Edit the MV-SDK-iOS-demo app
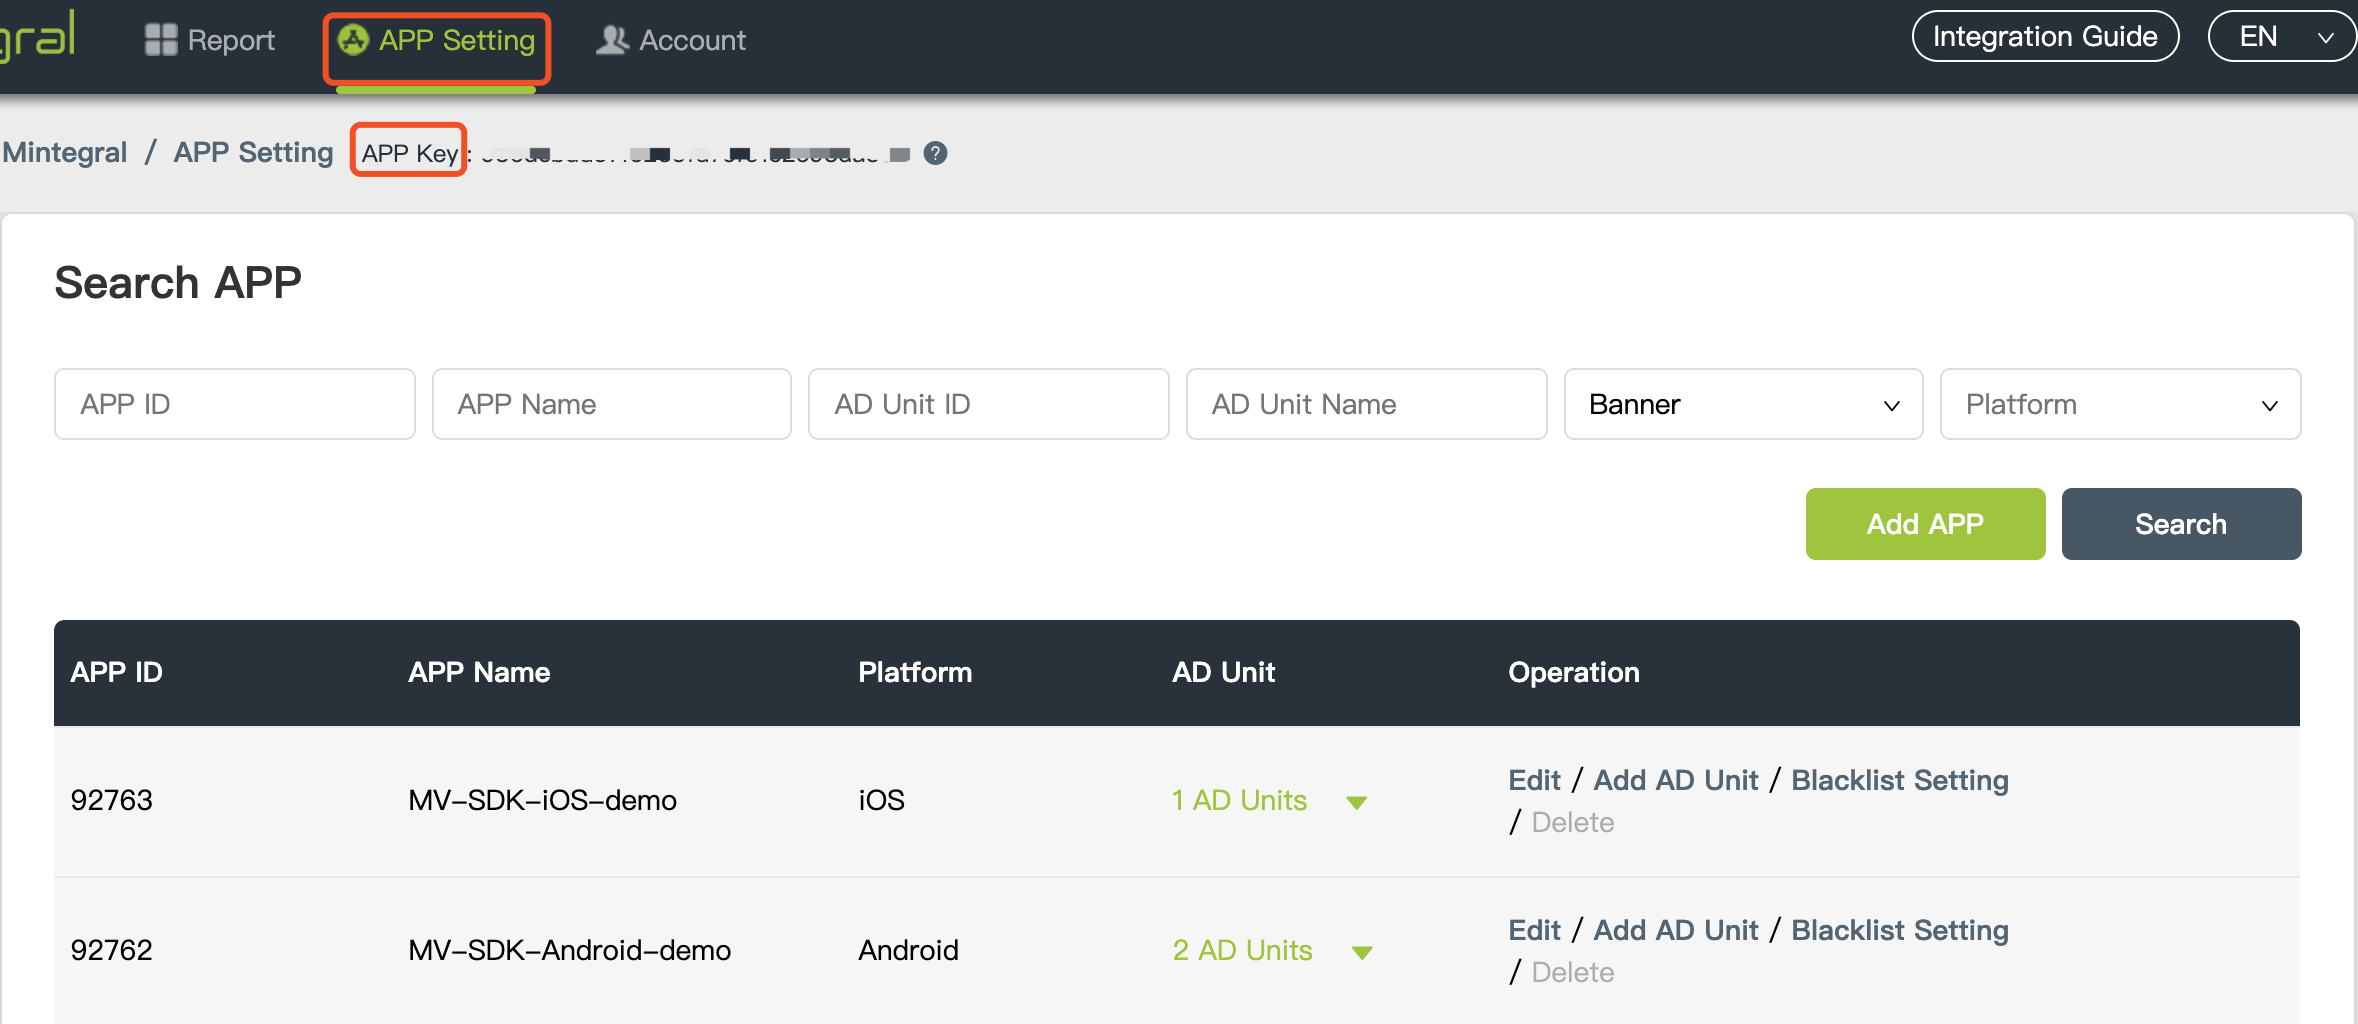Image resolution: width=2358 pixels, height=1024 pixels. (x=1533, y=780)
